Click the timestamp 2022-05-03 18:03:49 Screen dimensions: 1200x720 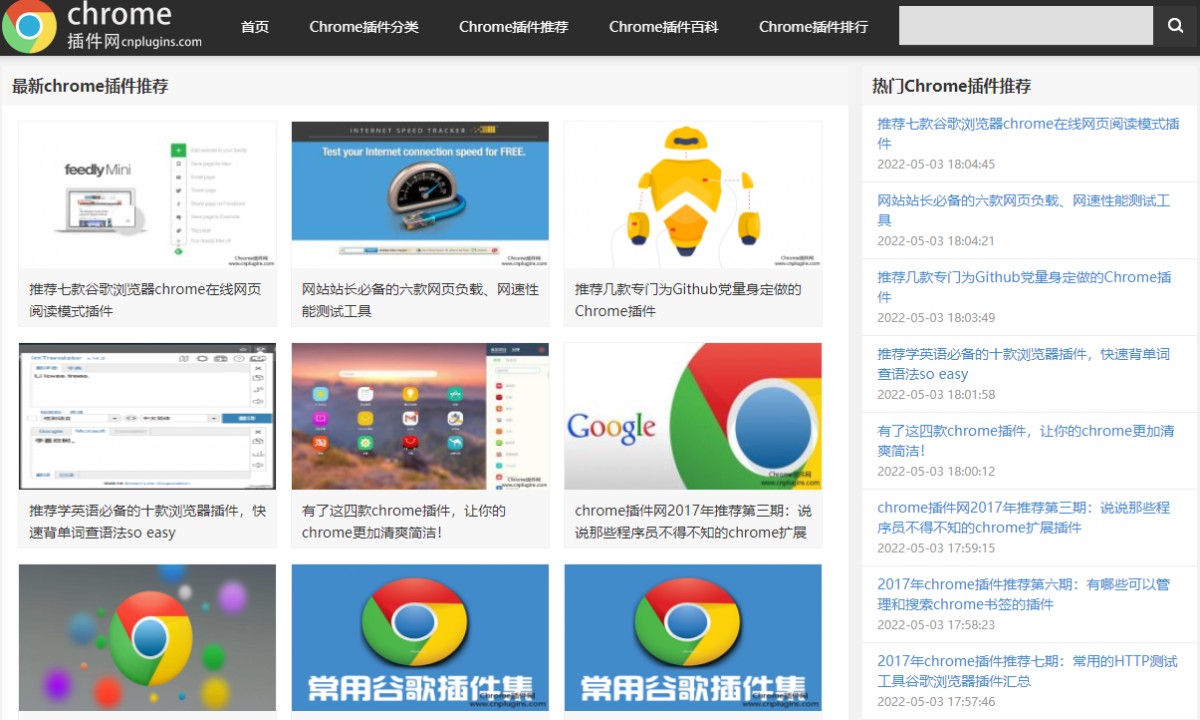(936, 318)
